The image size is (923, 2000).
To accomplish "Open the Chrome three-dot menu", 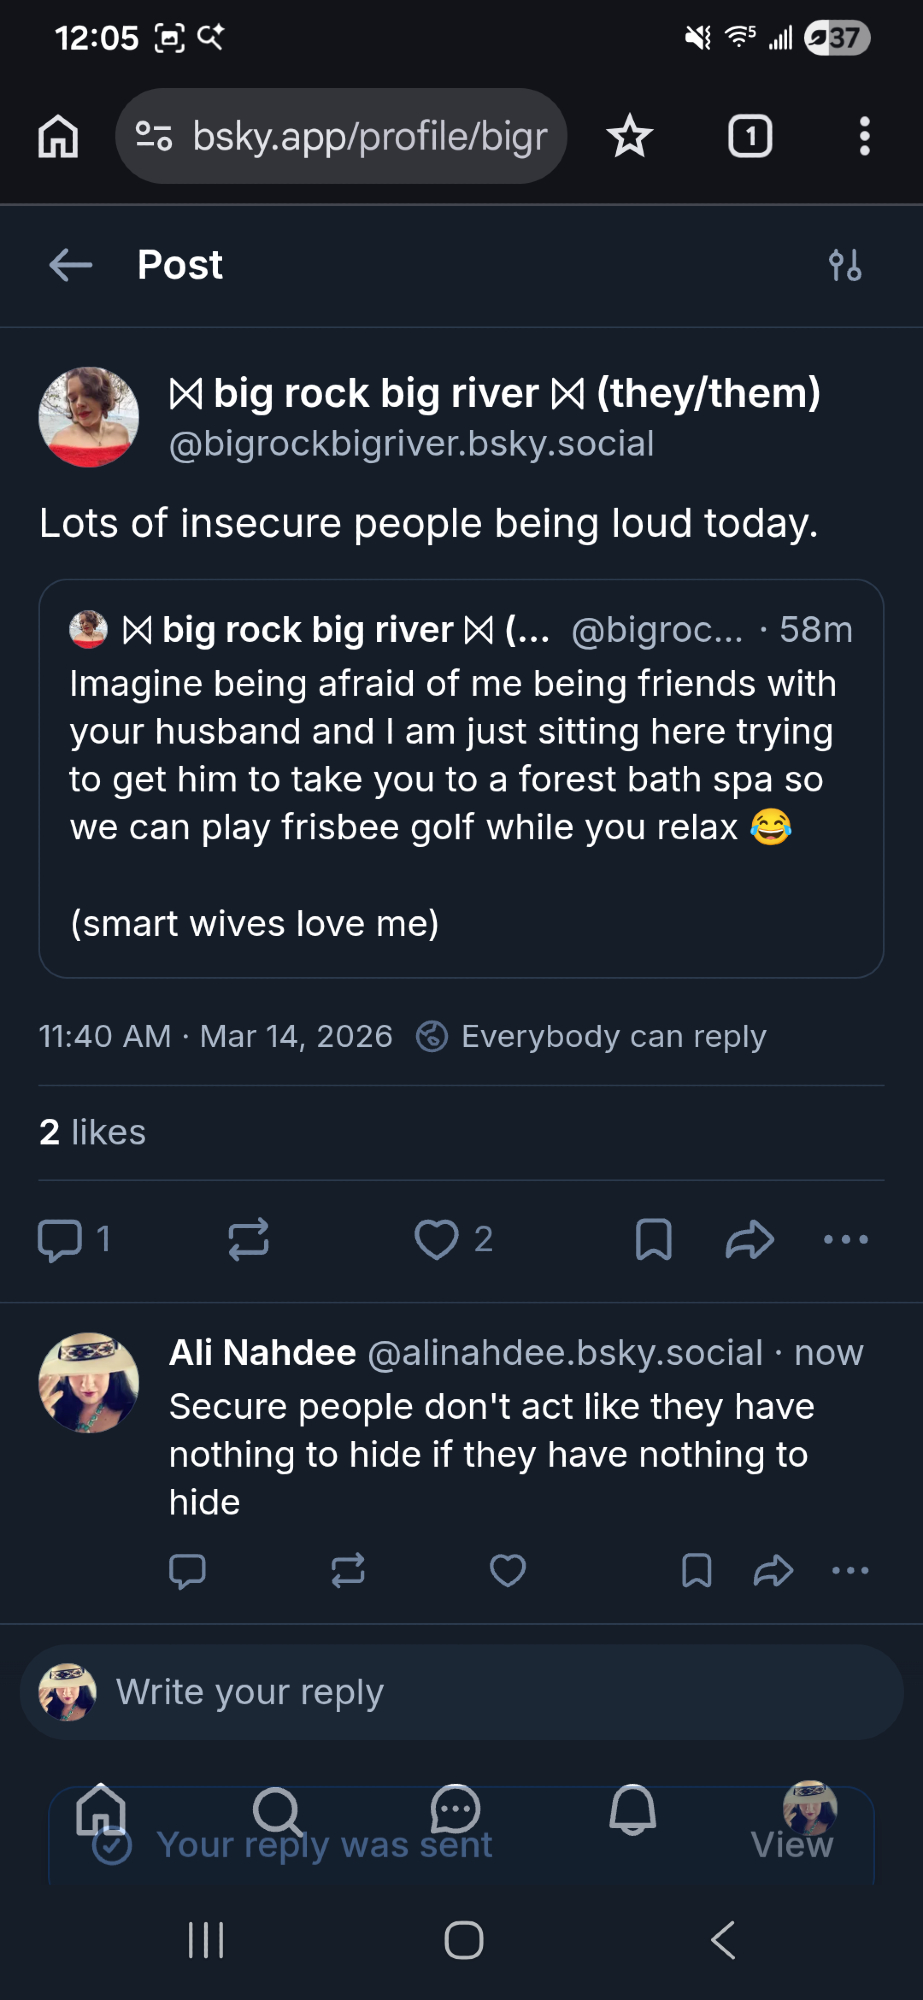I will point(865,136).
